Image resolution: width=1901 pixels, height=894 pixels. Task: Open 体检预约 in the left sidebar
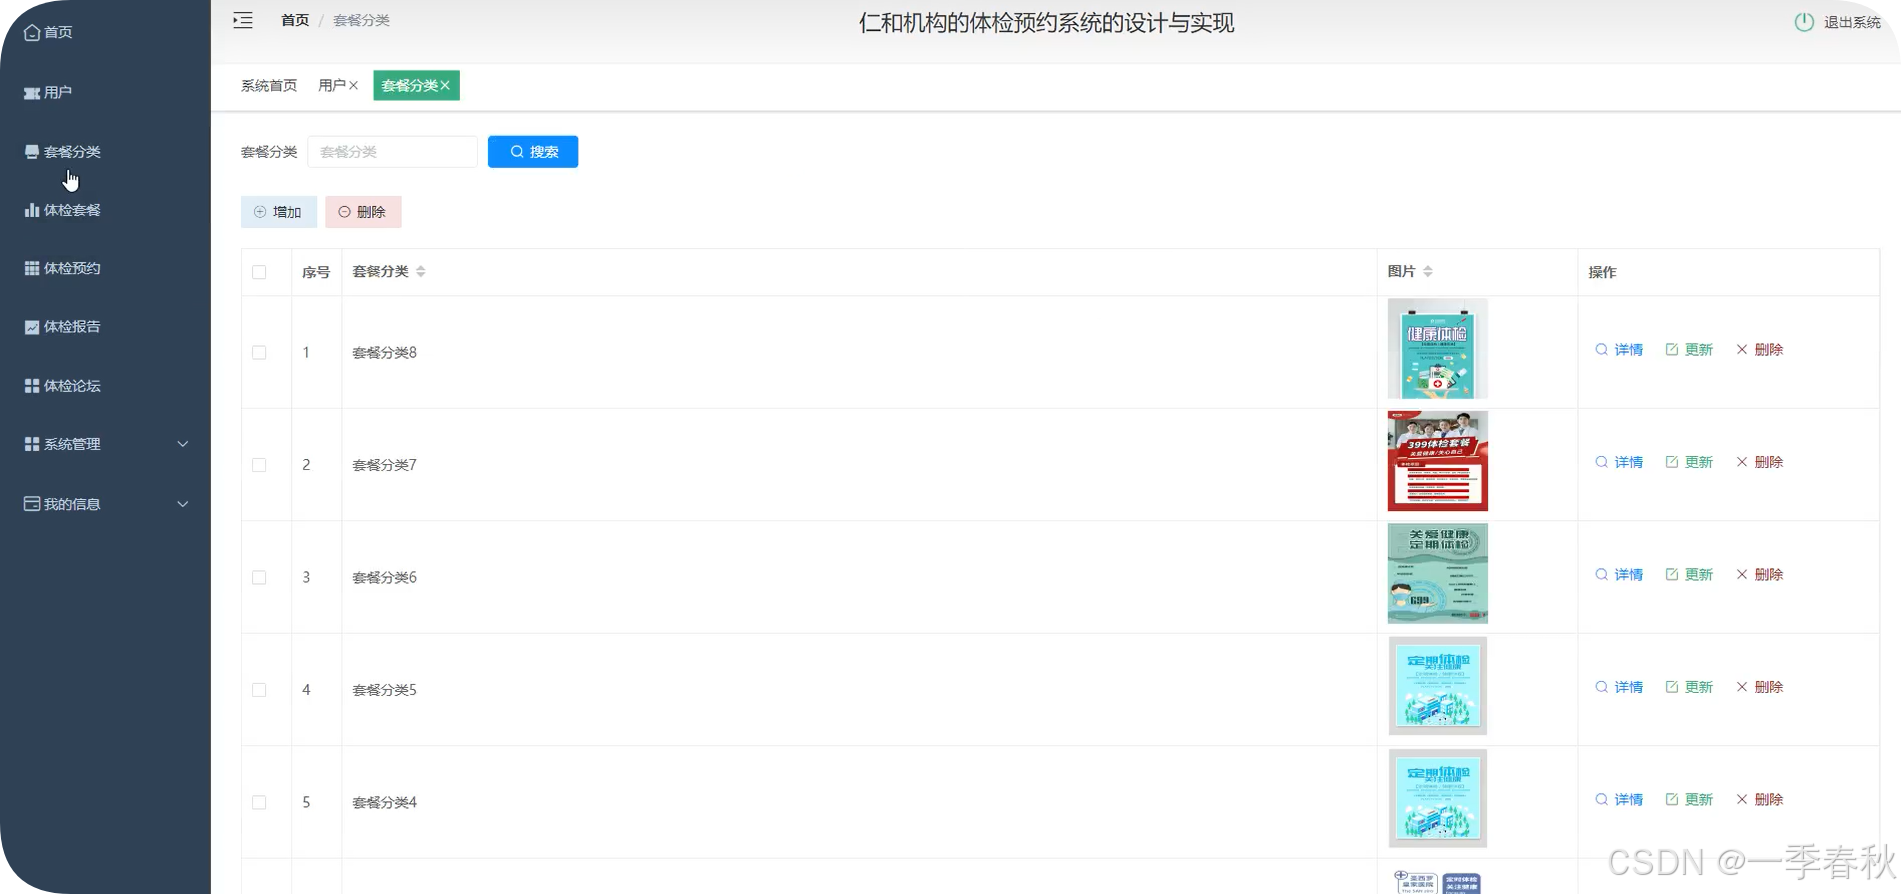(x=63, y=268)
